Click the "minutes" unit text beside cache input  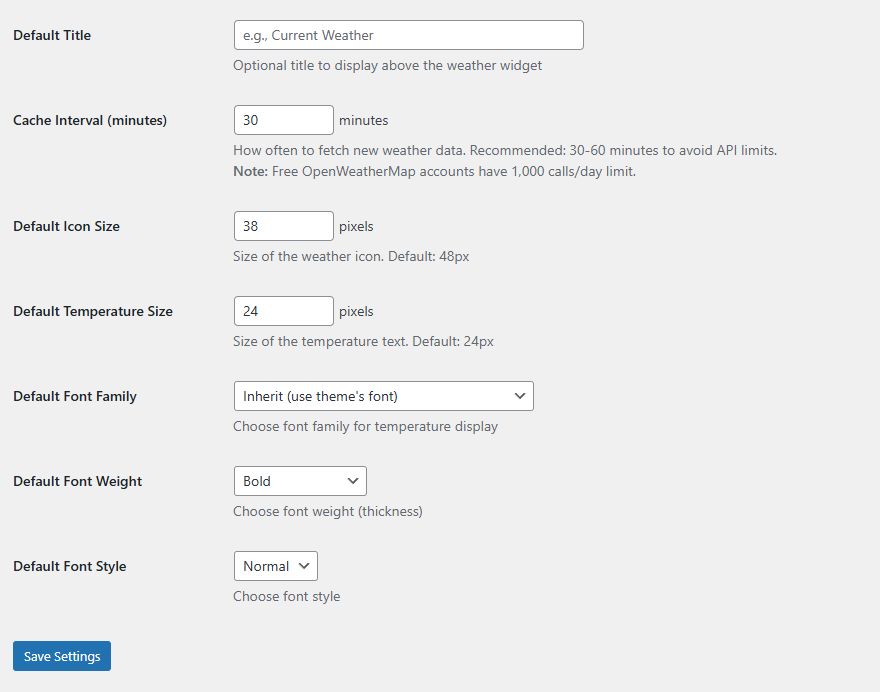point(363,120)
